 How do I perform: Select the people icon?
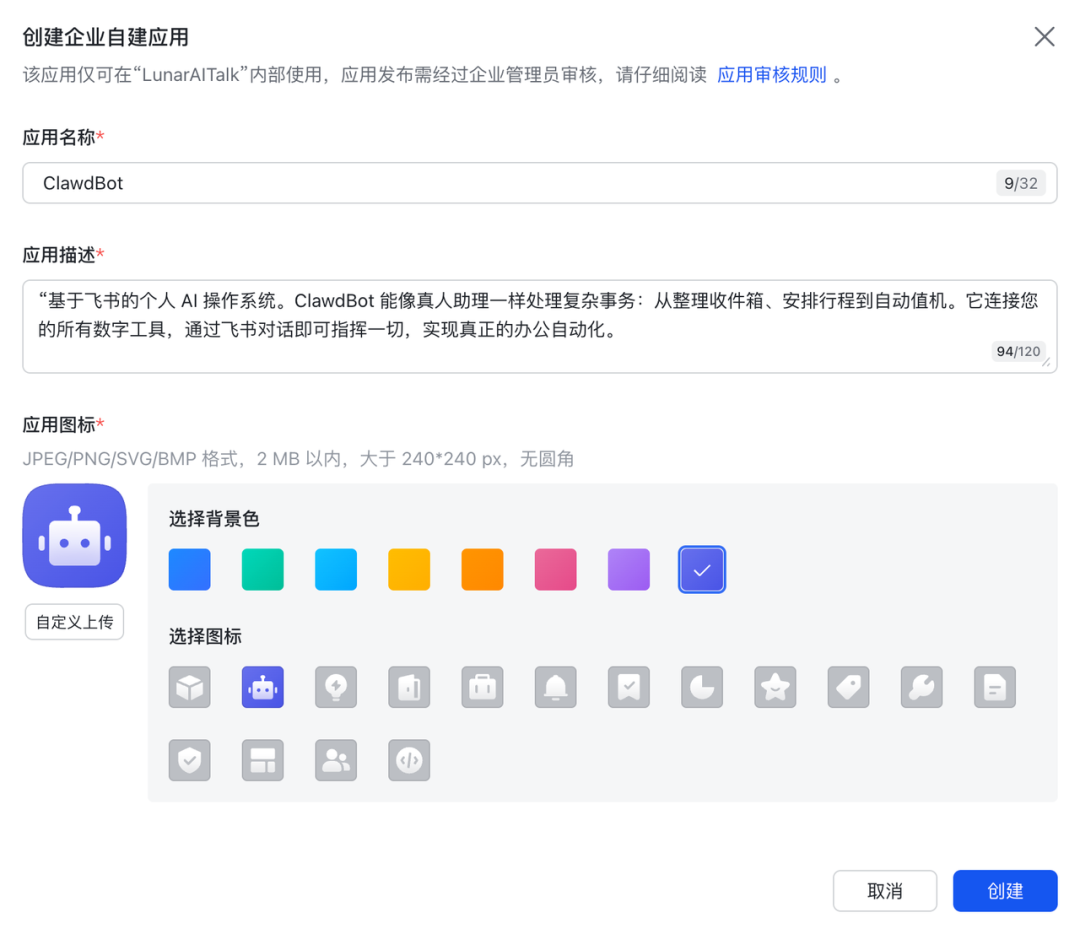point(335,760)
